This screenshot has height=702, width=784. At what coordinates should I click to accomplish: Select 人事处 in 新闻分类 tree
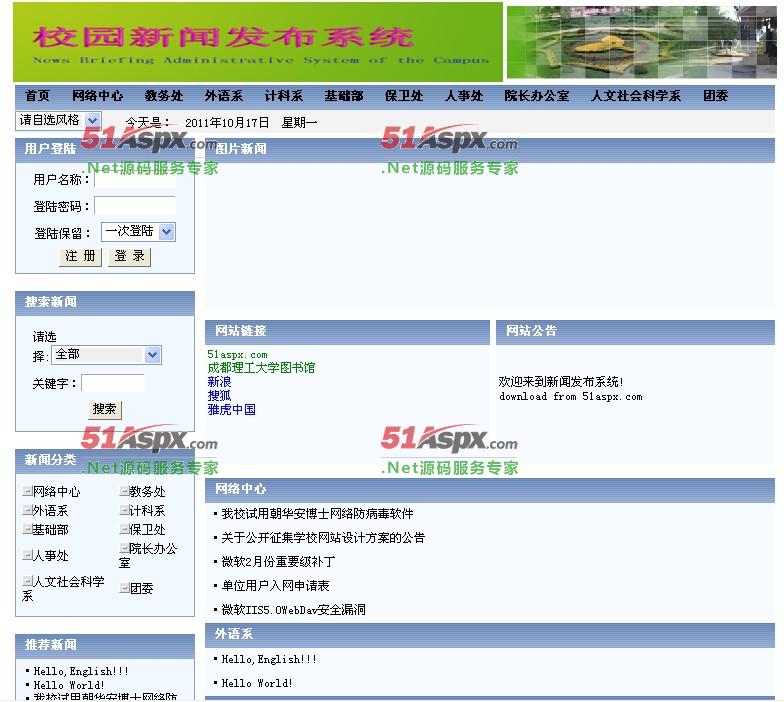click(x=50, y=555)
